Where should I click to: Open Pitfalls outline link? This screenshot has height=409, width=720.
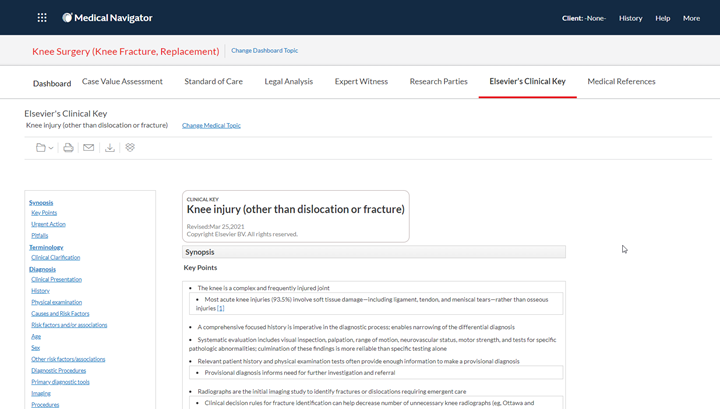coord(39,235)
